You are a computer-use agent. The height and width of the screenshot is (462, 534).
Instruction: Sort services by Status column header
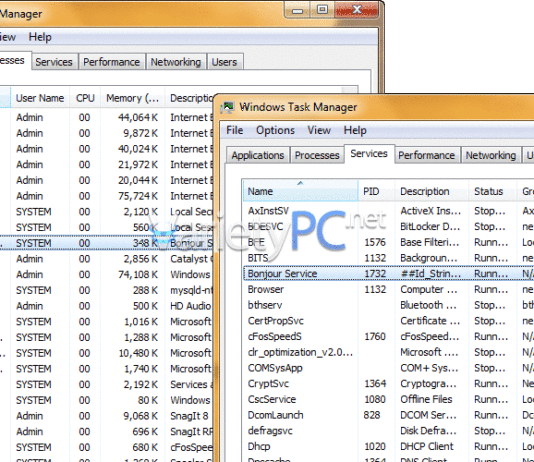(493, 191)
